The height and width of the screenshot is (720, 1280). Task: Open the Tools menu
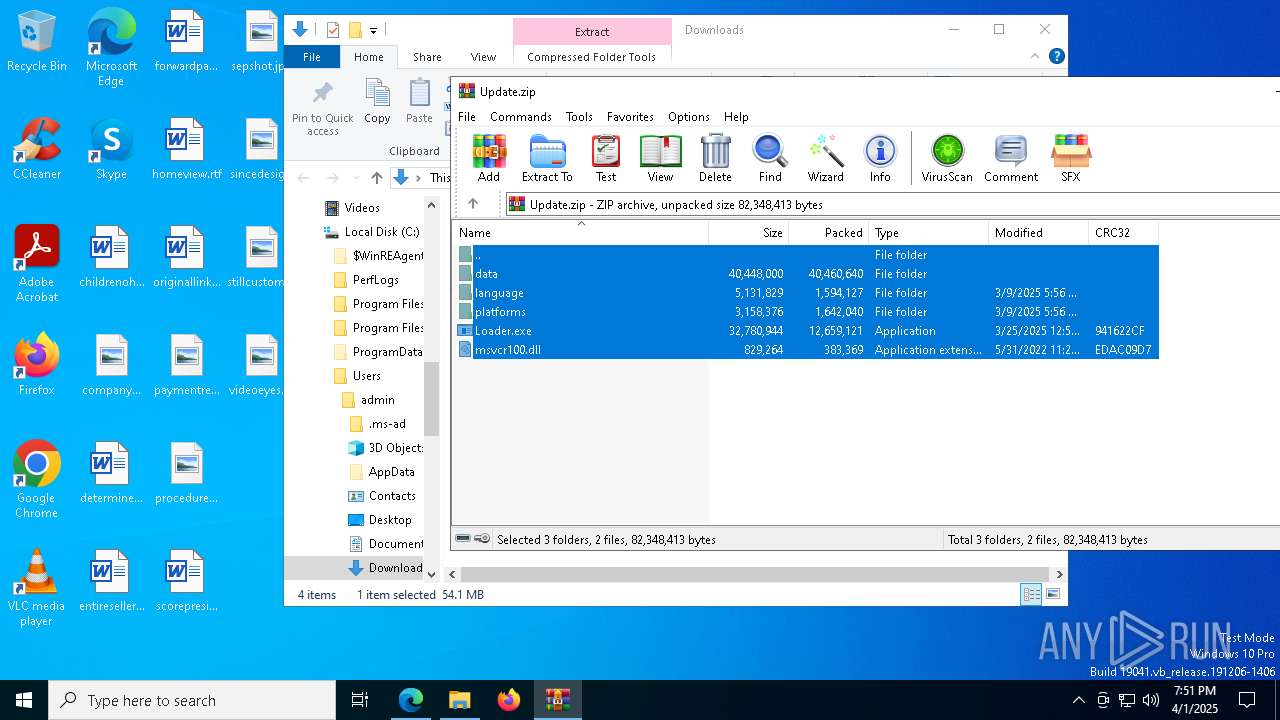click(579, 117)
